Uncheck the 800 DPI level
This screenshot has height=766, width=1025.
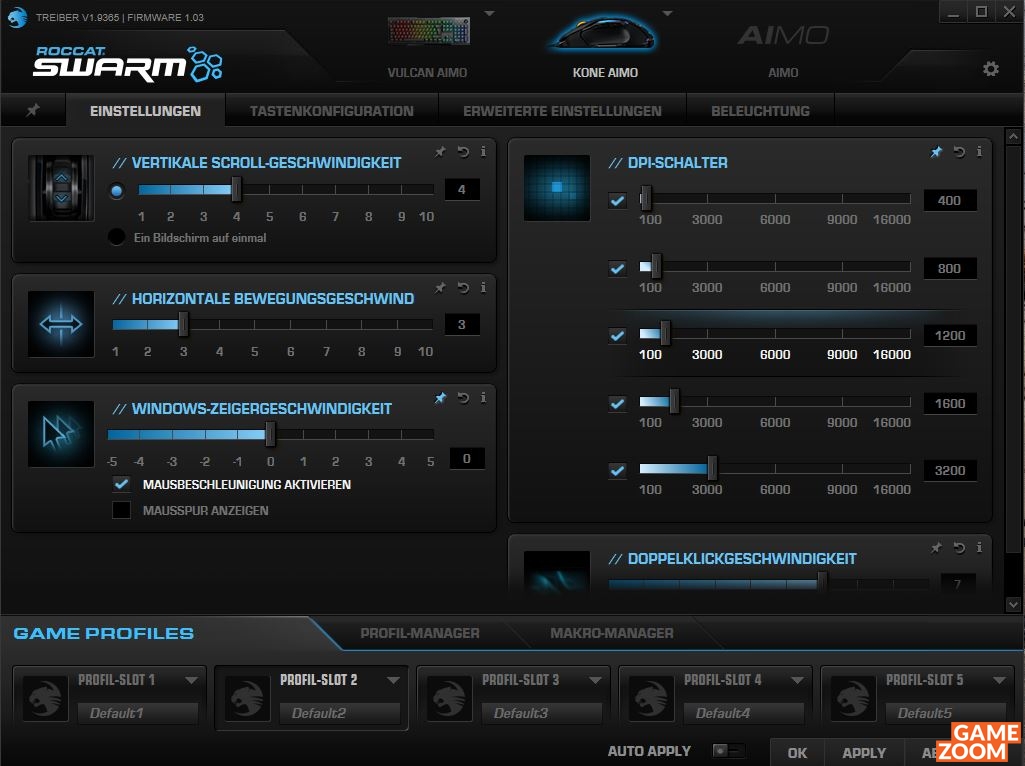point(617,268)
